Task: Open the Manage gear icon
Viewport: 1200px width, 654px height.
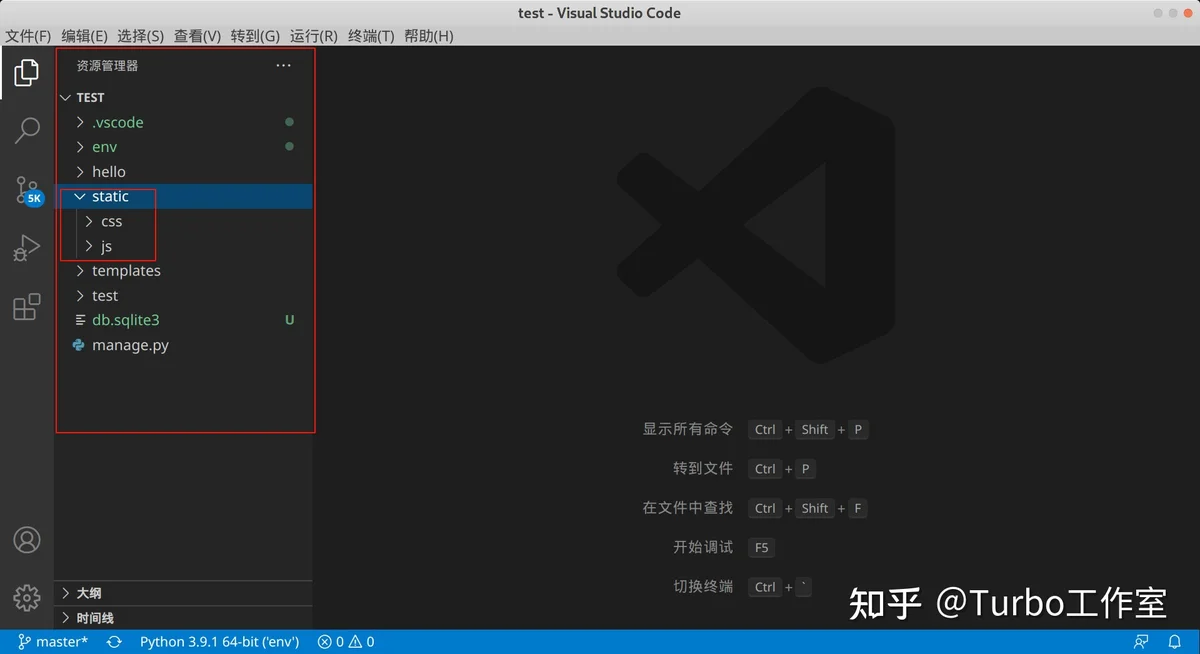Action: pyautogui.click(x=27, y=598)
